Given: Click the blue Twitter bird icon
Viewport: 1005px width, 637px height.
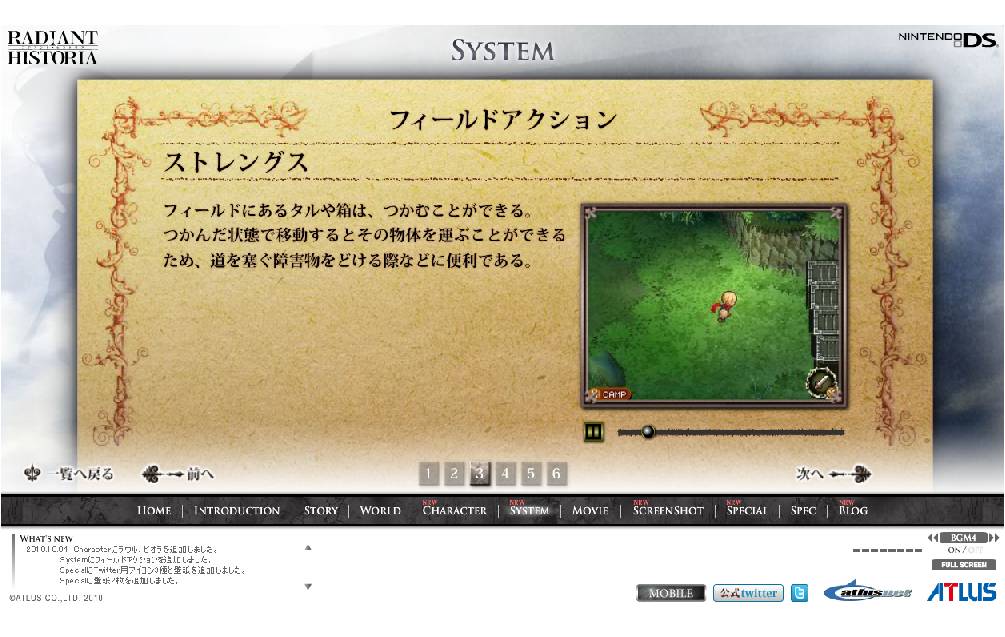Looking at the screenshot, I should click(x=799, y=593).
